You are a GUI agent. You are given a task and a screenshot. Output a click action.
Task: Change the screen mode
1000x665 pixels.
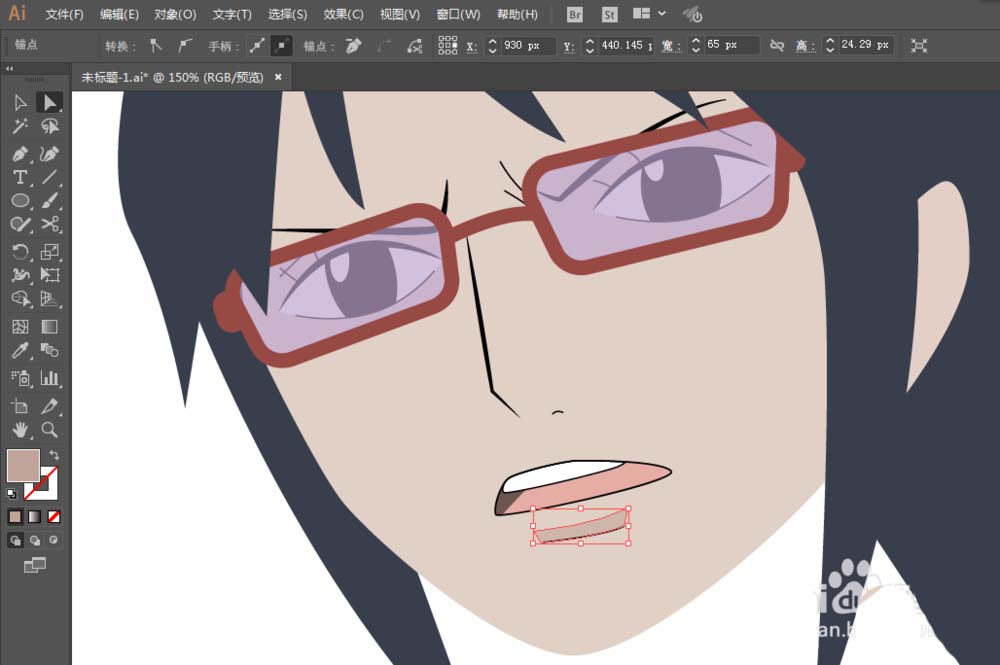pos(34,565)
